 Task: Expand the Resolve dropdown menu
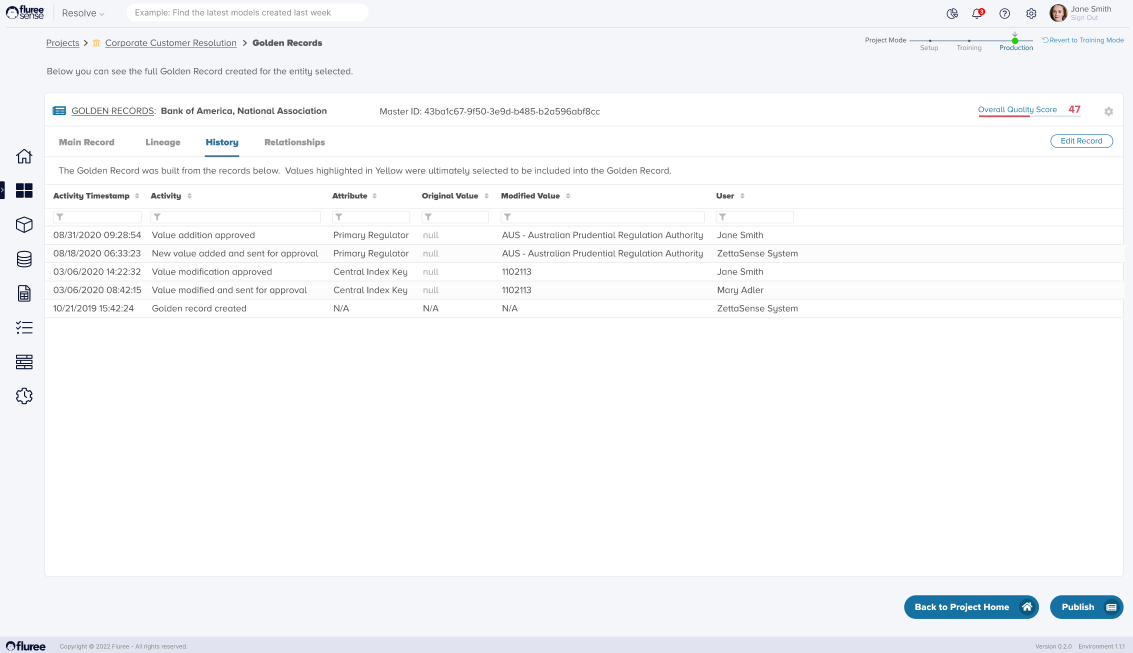click(x=83, y=13)
